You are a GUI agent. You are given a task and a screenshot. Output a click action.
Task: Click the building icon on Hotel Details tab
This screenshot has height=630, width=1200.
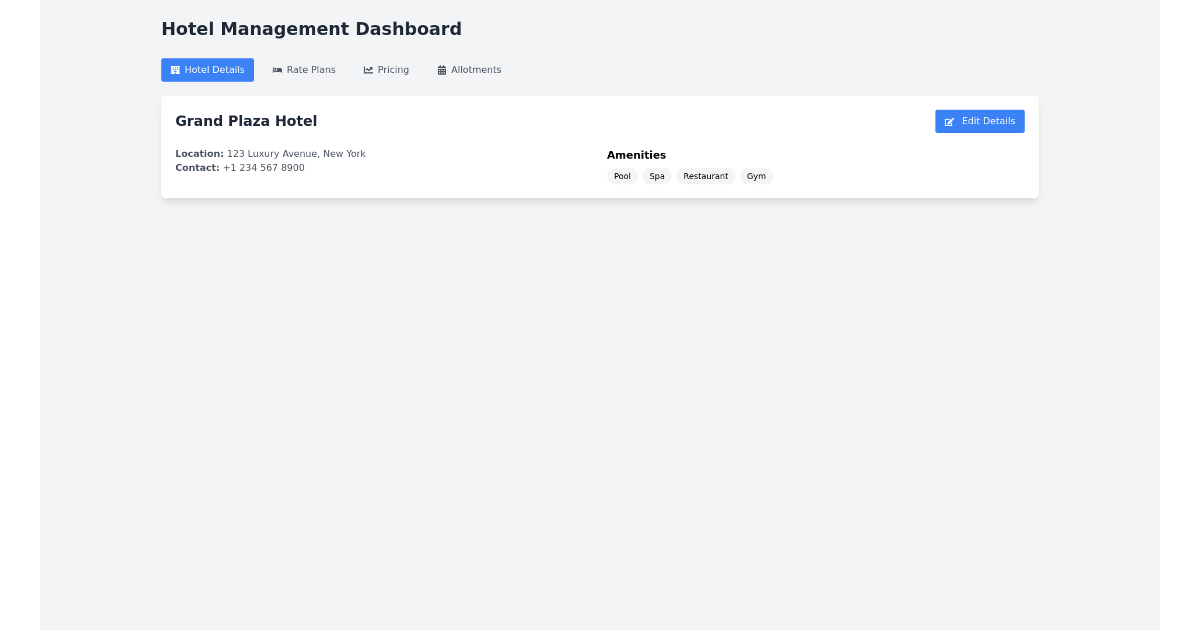click(175, 69)
